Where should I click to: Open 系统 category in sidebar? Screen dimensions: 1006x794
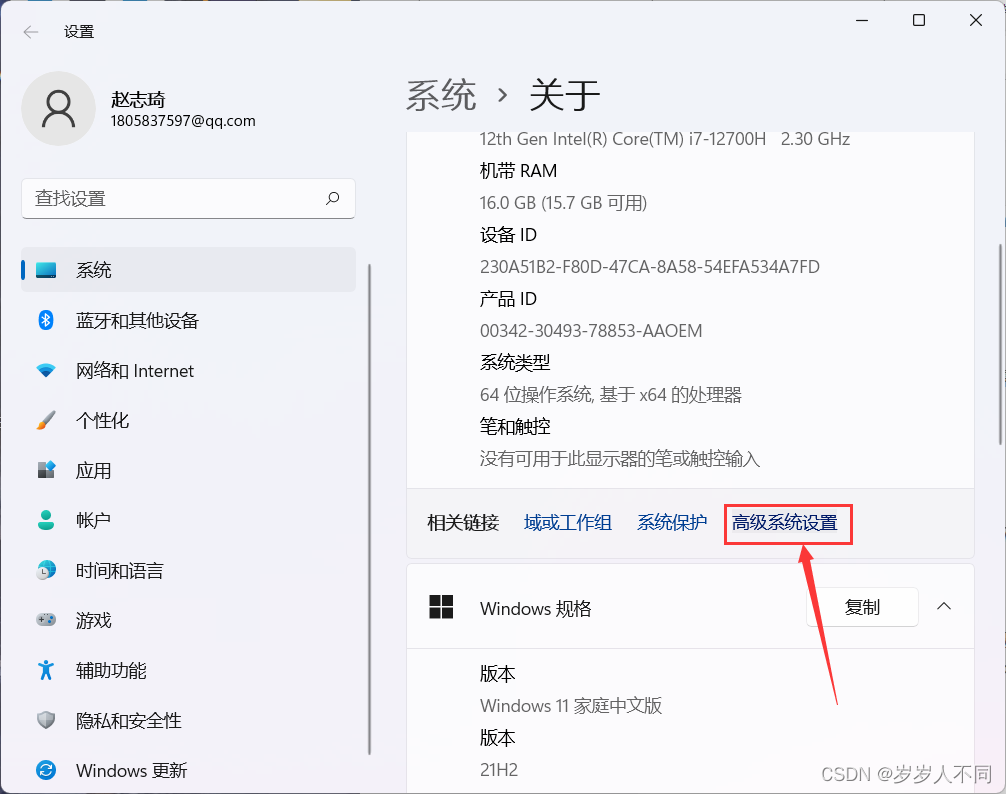point(189,270)
